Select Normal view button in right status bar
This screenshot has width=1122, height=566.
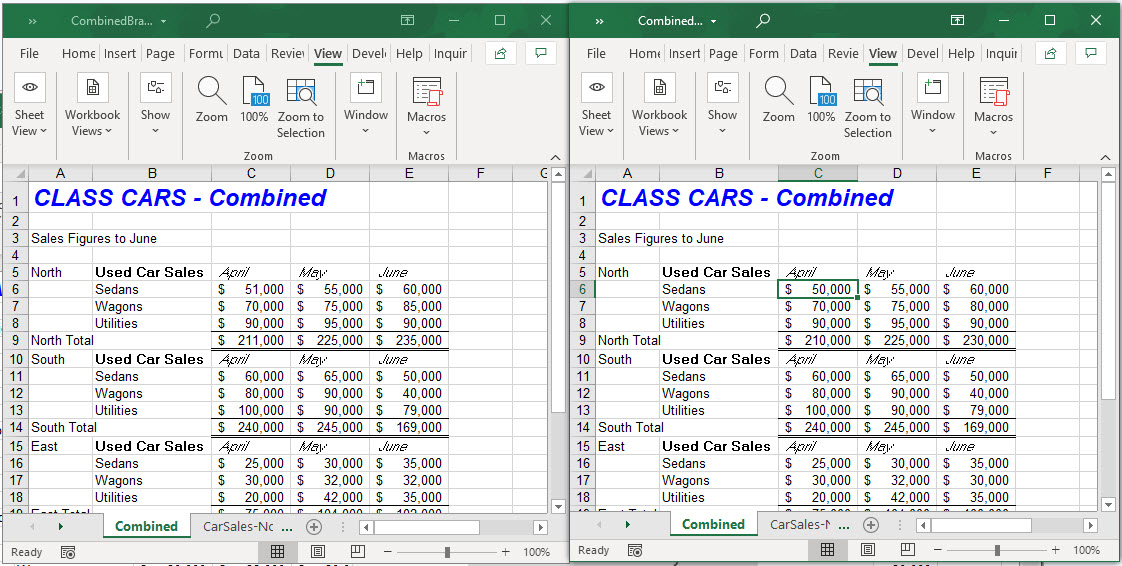pos(828,550)
